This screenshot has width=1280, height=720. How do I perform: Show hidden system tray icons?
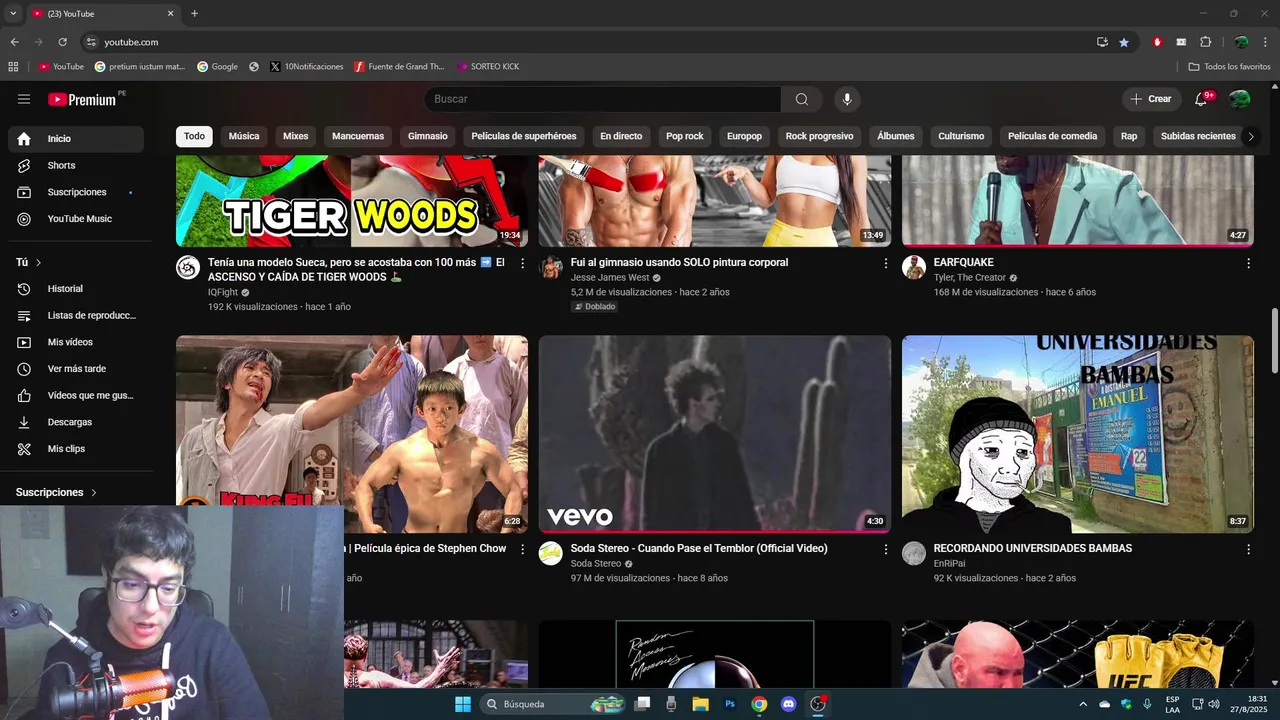point(1082,704)
